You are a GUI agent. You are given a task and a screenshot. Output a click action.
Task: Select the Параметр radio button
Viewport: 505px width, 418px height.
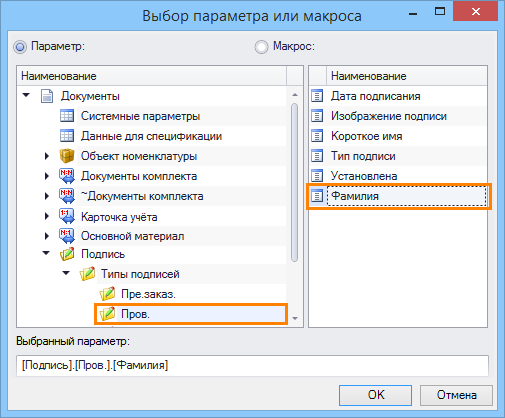[20, 47]
